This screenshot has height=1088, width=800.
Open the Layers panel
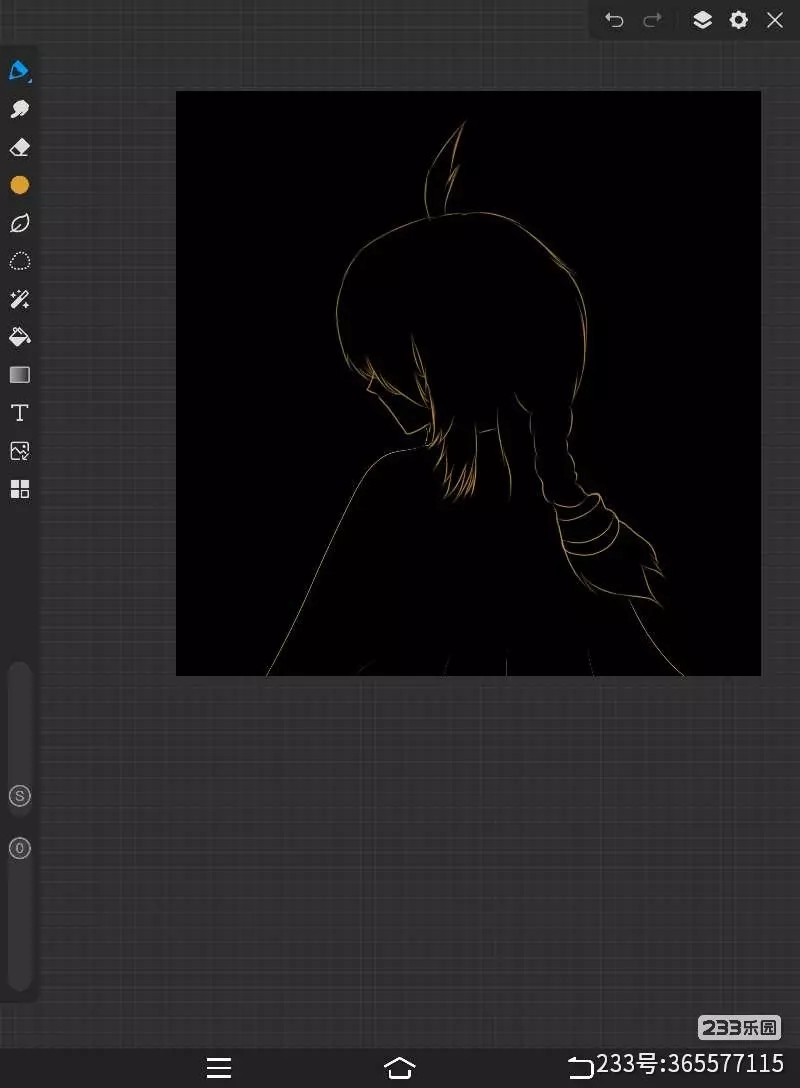tap(702, 20)
